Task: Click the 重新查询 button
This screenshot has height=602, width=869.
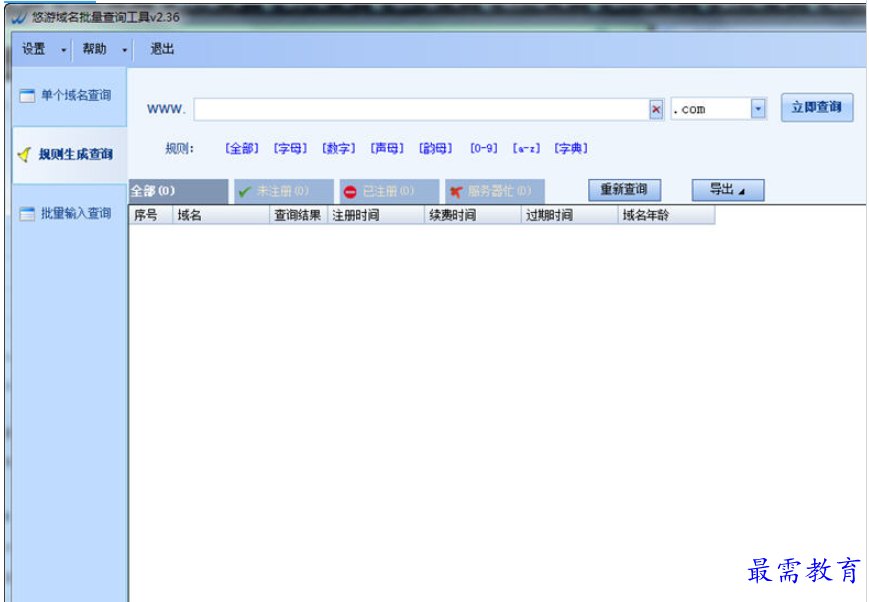Action: (x=624, y=190)
